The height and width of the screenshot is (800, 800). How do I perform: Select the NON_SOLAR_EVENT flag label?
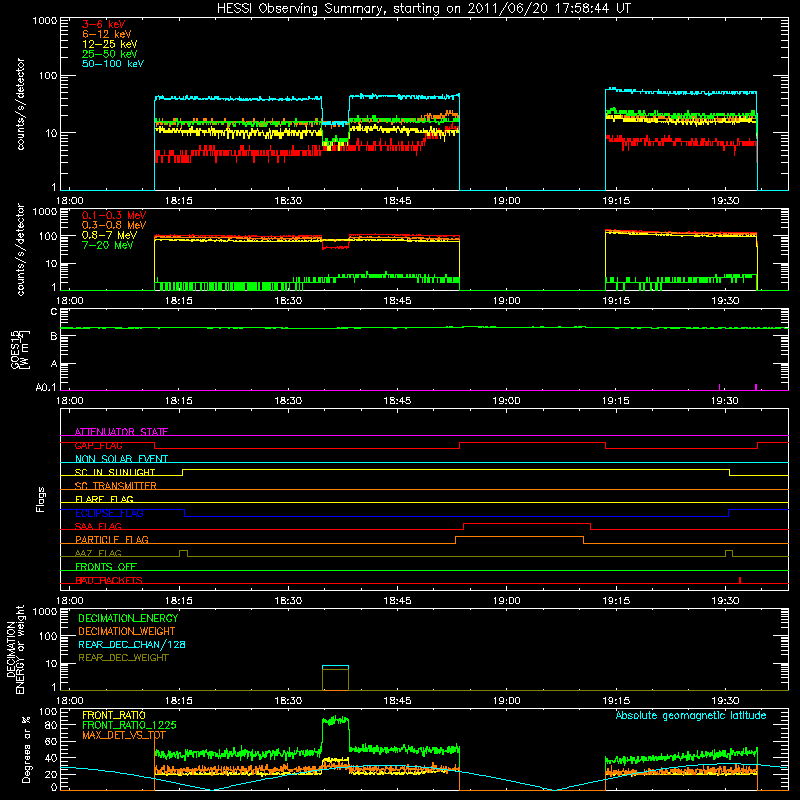pos(121,459)
